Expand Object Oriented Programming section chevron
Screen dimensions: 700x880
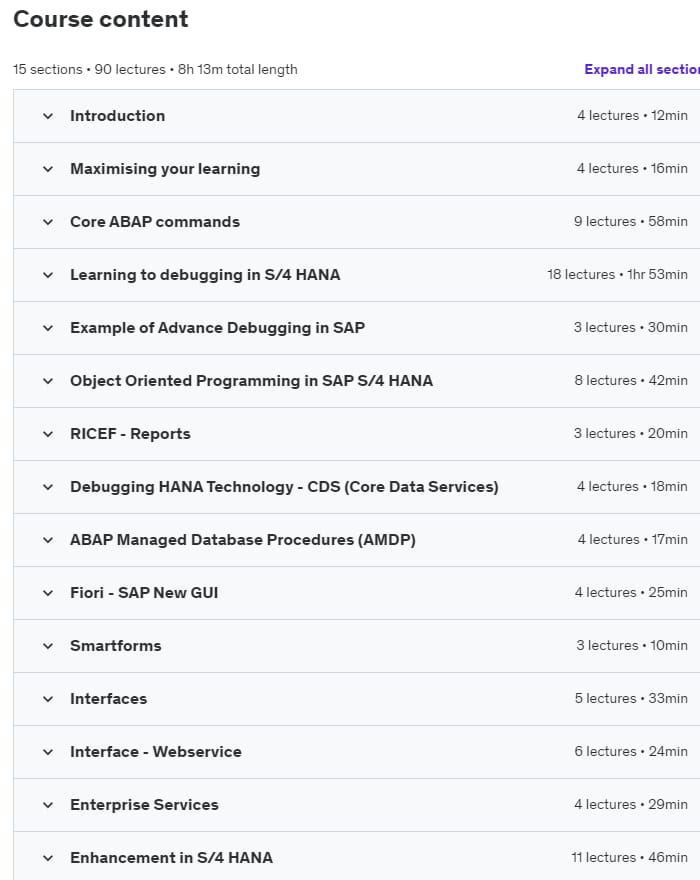tap(48, 381)
